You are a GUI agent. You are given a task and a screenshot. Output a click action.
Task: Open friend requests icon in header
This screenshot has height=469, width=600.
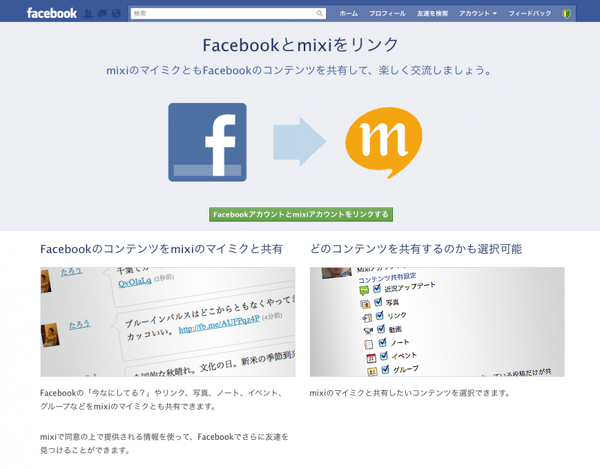click(88, 14)
